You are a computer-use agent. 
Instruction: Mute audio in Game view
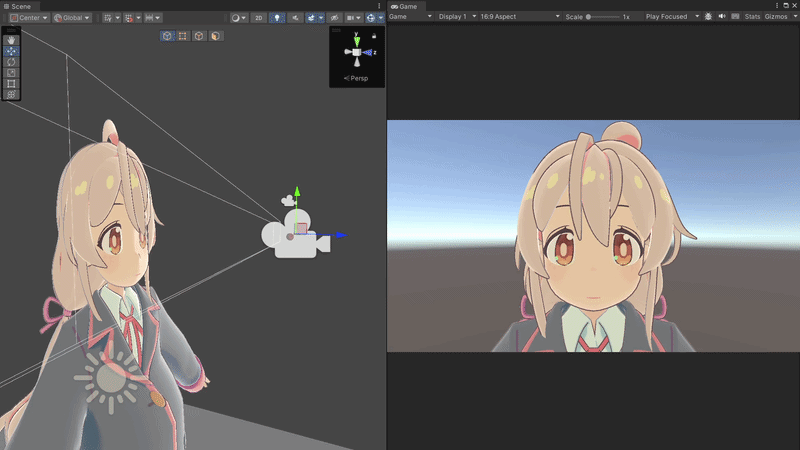pyautogui.click(x=722, y=16)
